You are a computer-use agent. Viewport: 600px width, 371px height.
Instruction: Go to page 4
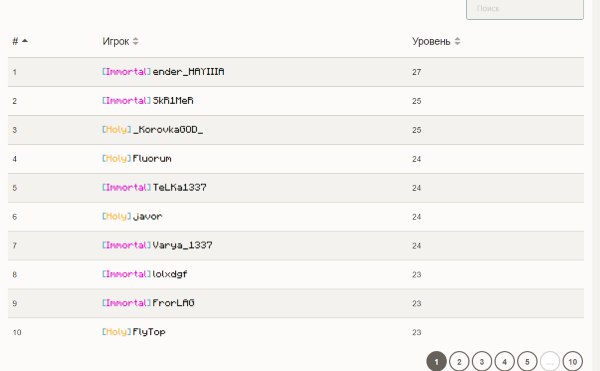pyautogui.click(x=504, y=361)
